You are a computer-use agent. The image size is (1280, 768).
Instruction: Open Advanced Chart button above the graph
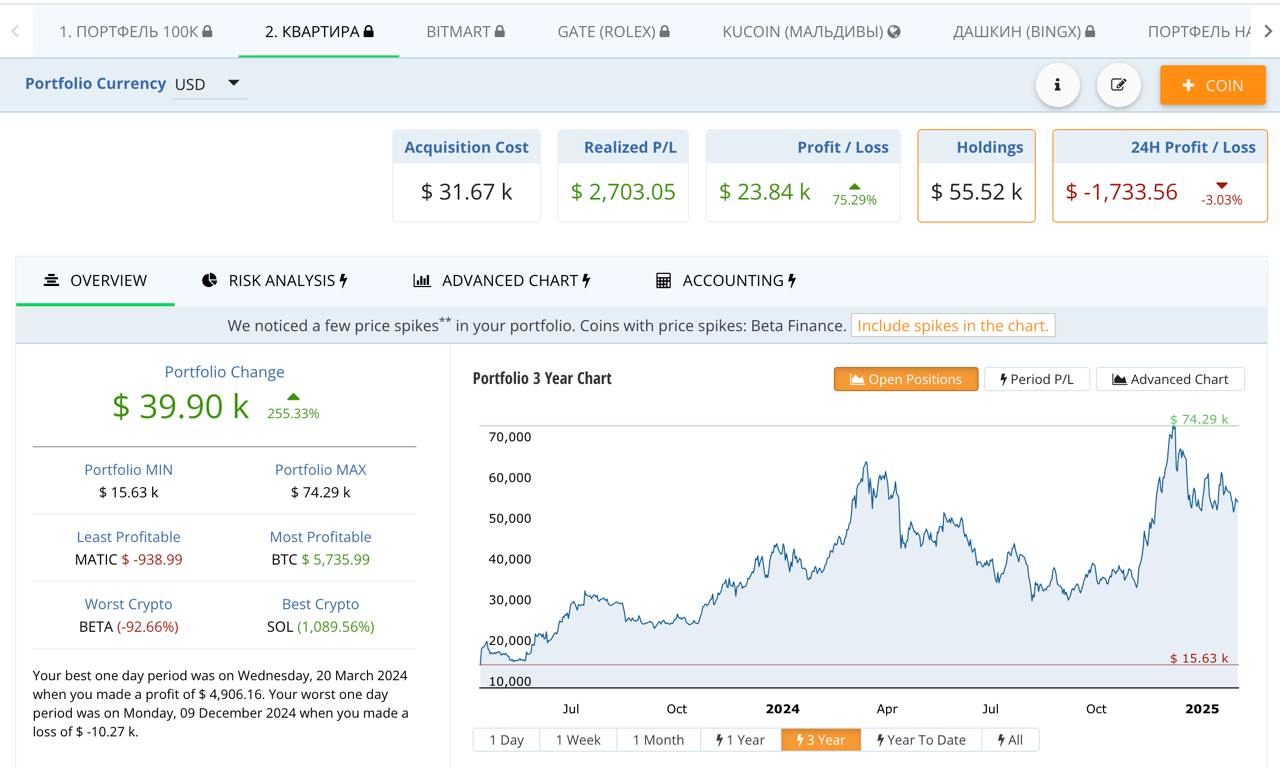tap(1170, 379)
